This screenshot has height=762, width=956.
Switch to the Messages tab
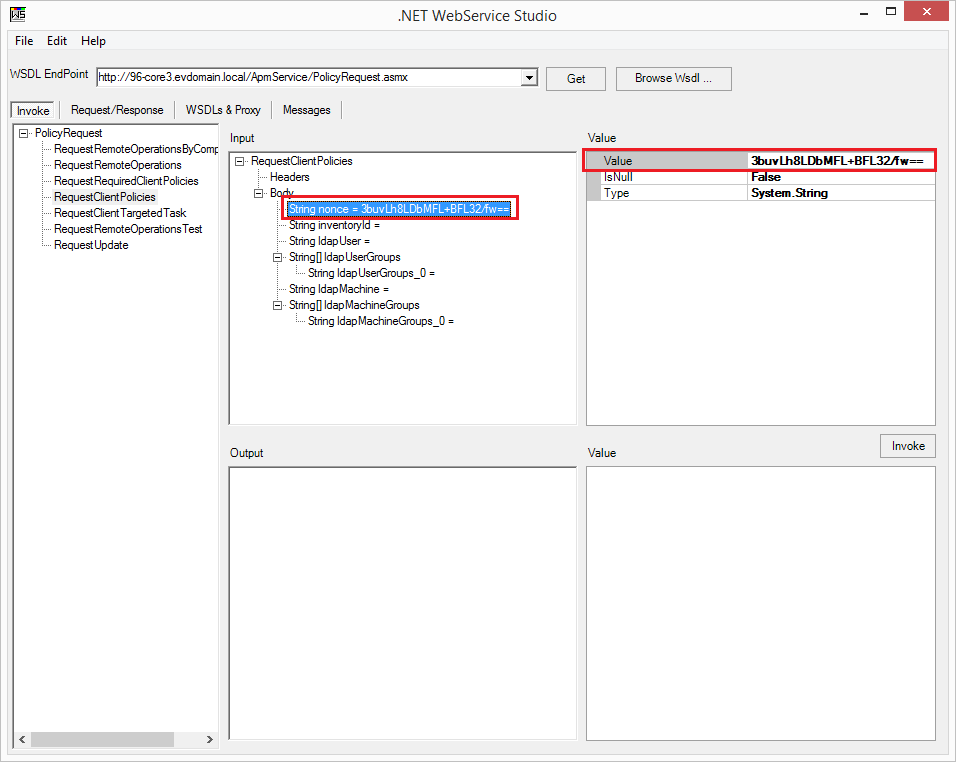(x=306, y=110)
